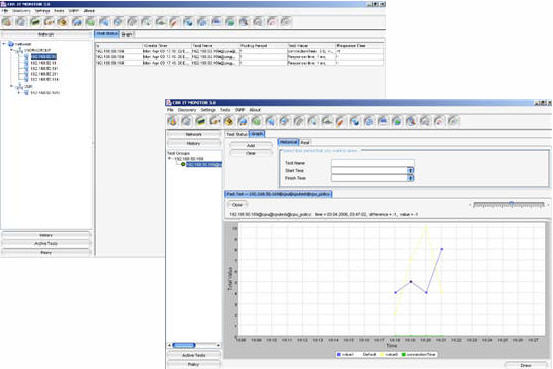Click the Add button
This screenshot has height=369, width=553.
[x=251, y=145]
